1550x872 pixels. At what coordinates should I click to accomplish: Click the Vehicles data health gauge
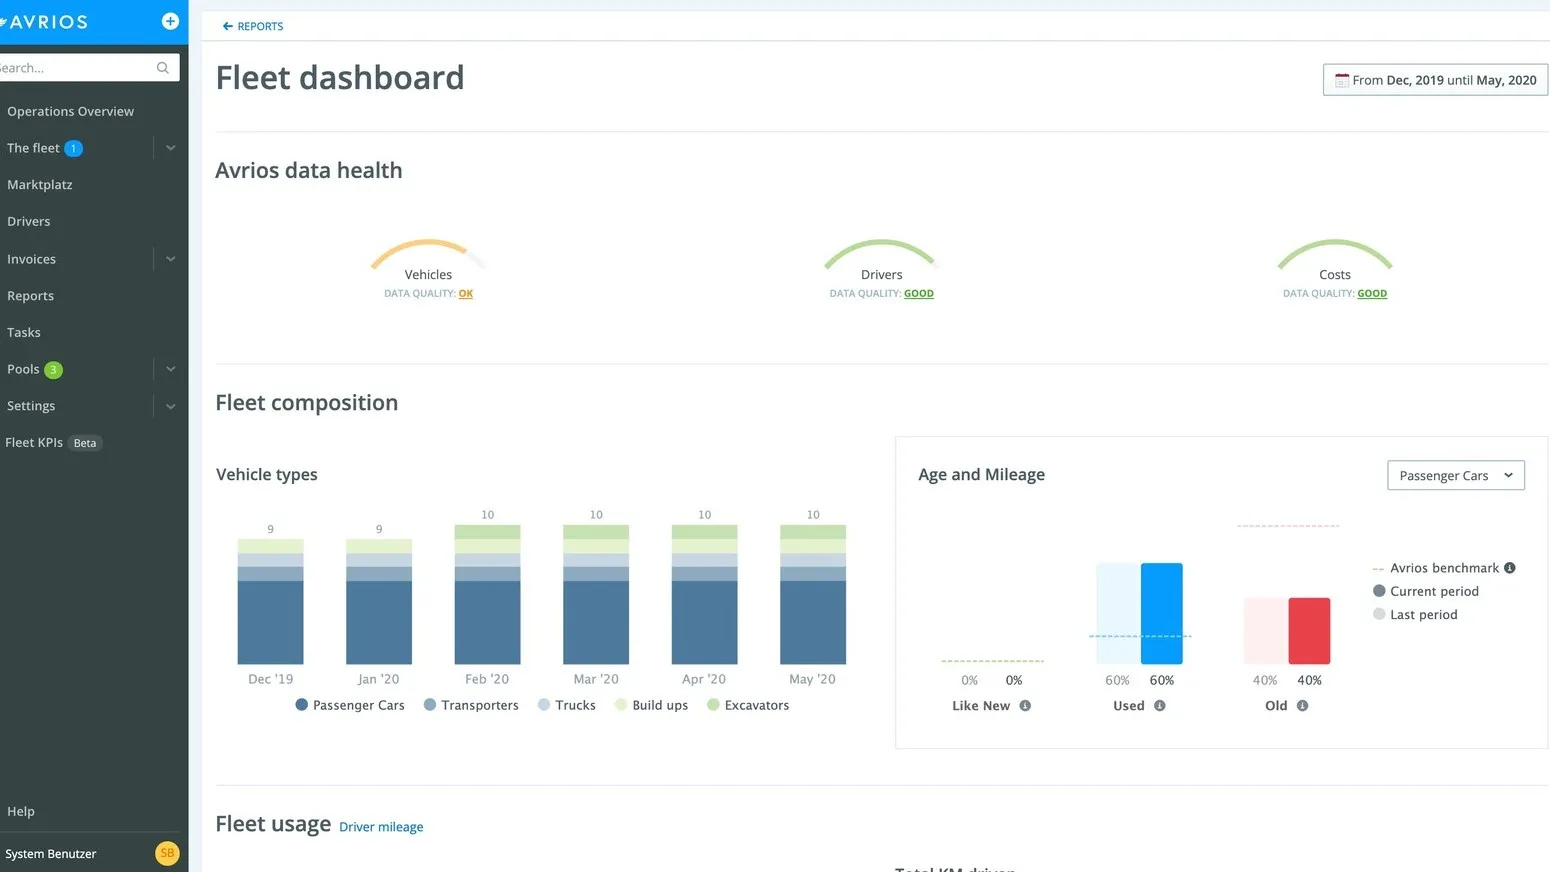pos(428,255)
